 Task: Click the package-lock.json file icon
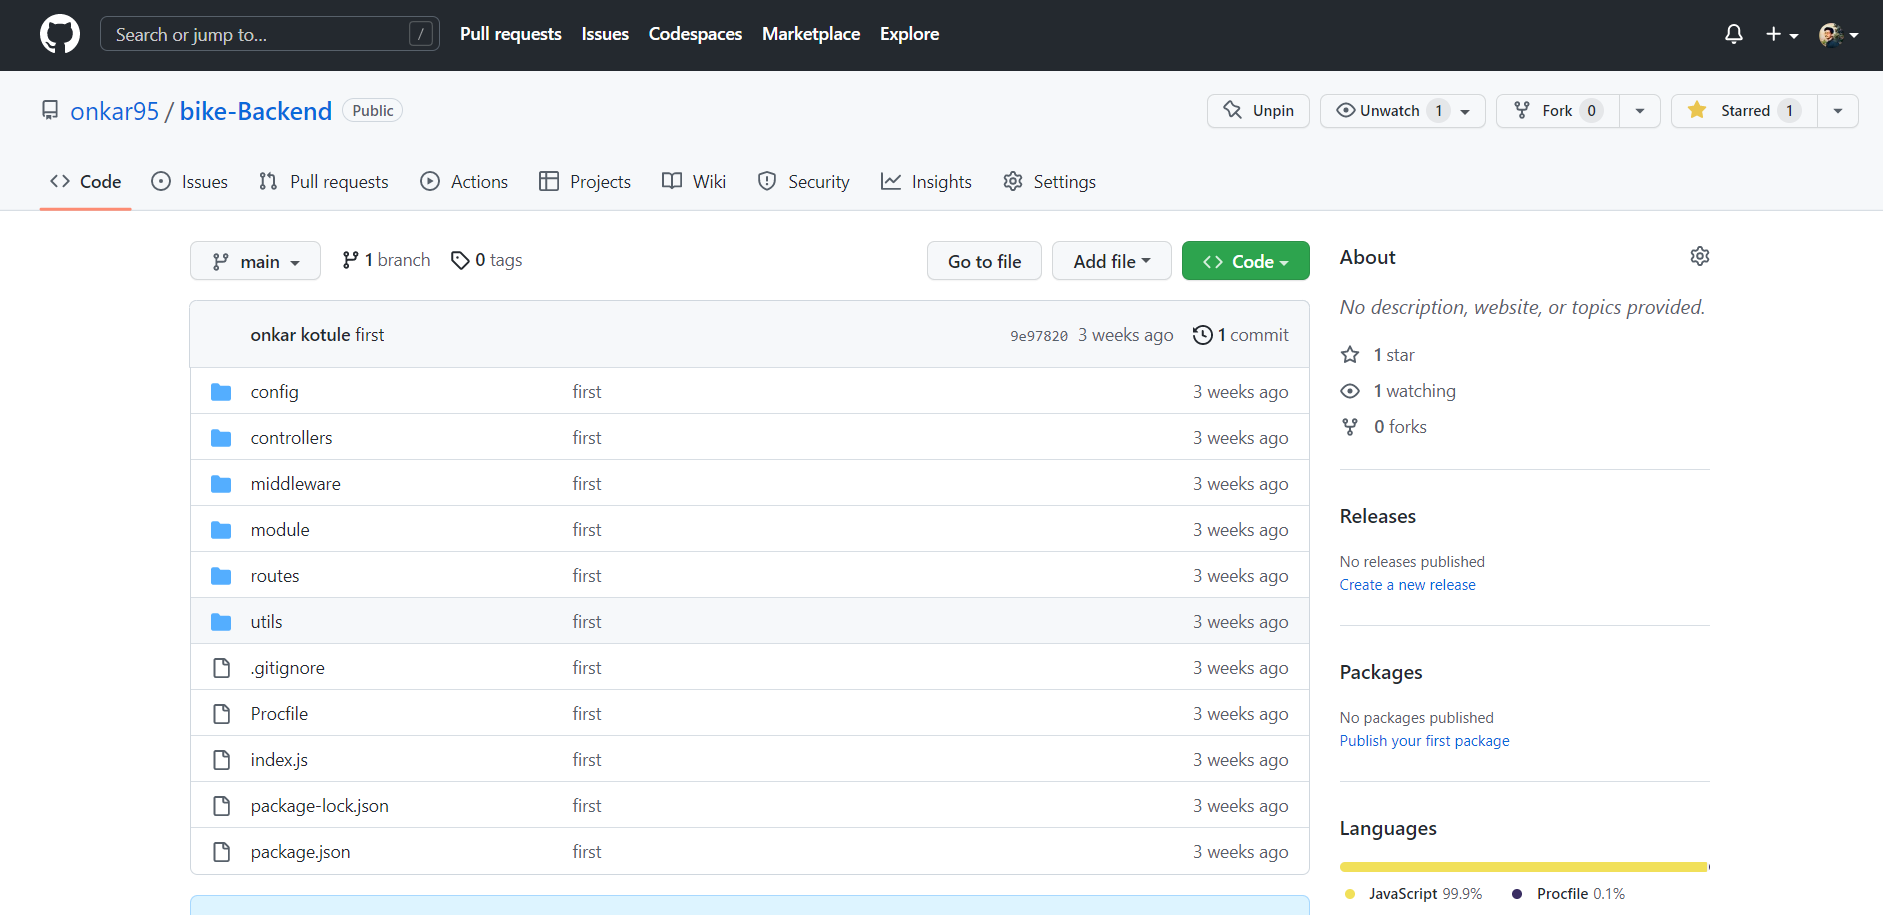(x=221, y=806)
